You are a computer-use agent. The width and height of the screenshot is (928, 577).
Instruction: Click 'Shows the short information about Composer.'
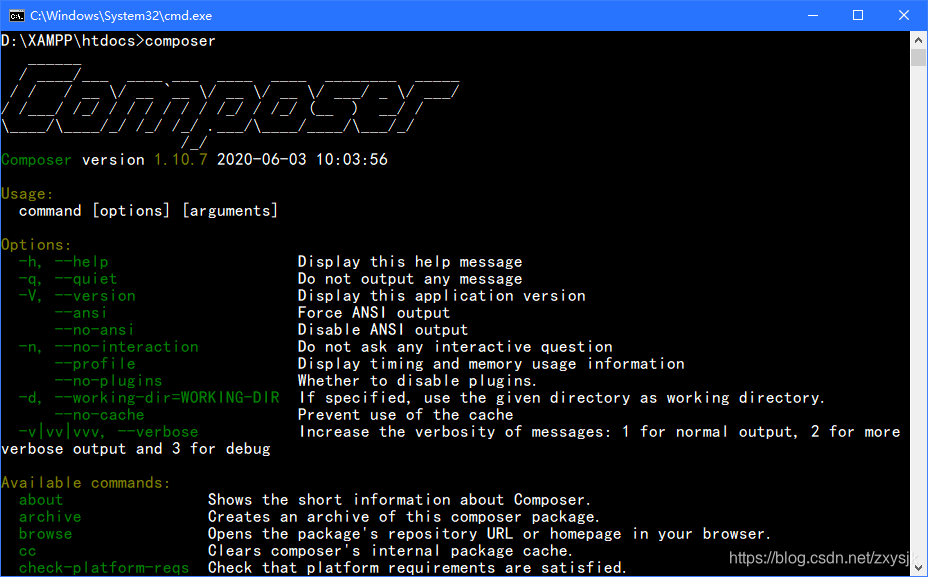(x=399, y=500)
